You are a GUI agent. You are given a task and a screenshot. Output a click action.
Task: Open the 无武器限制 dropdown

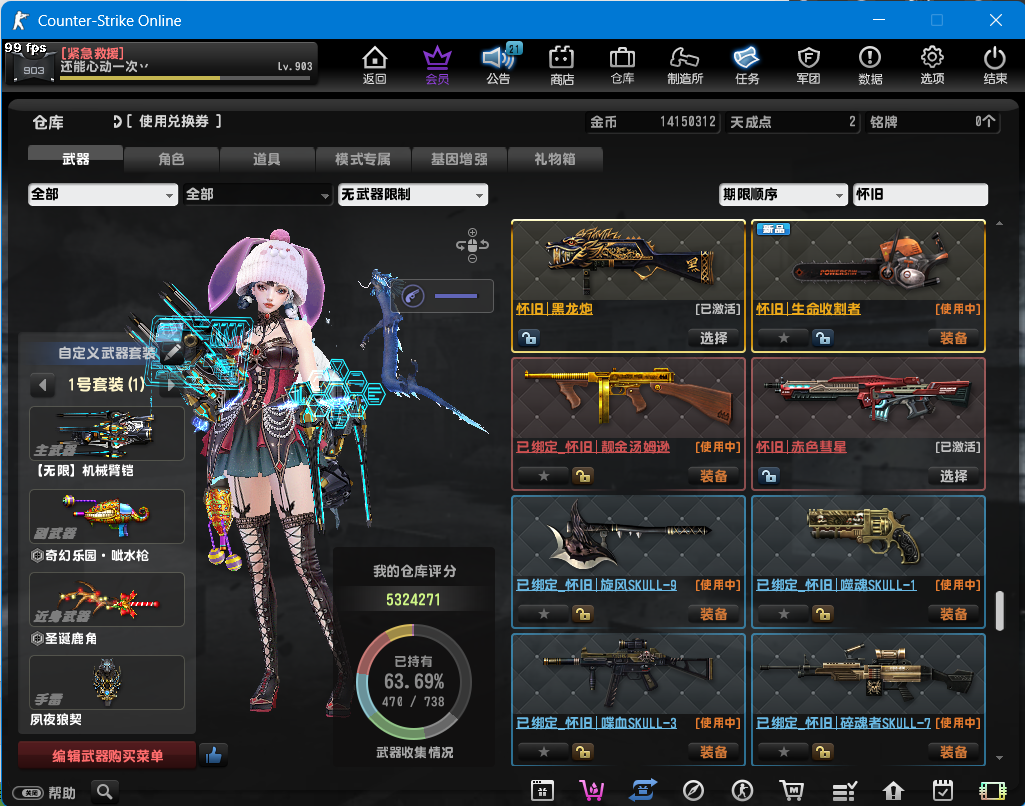(x=412, y=194)
